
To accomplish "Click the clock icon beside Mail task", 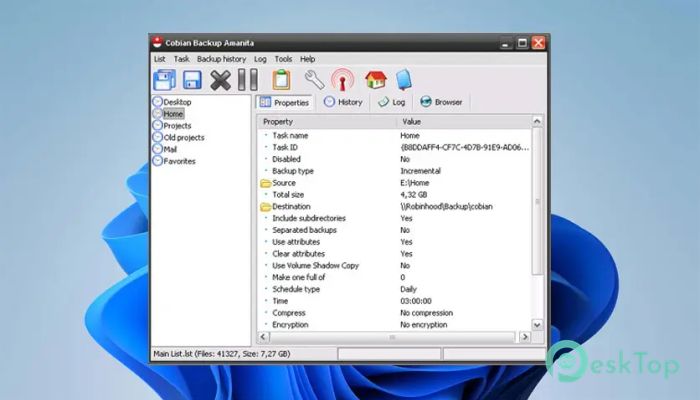I will [x=157, y=149].
